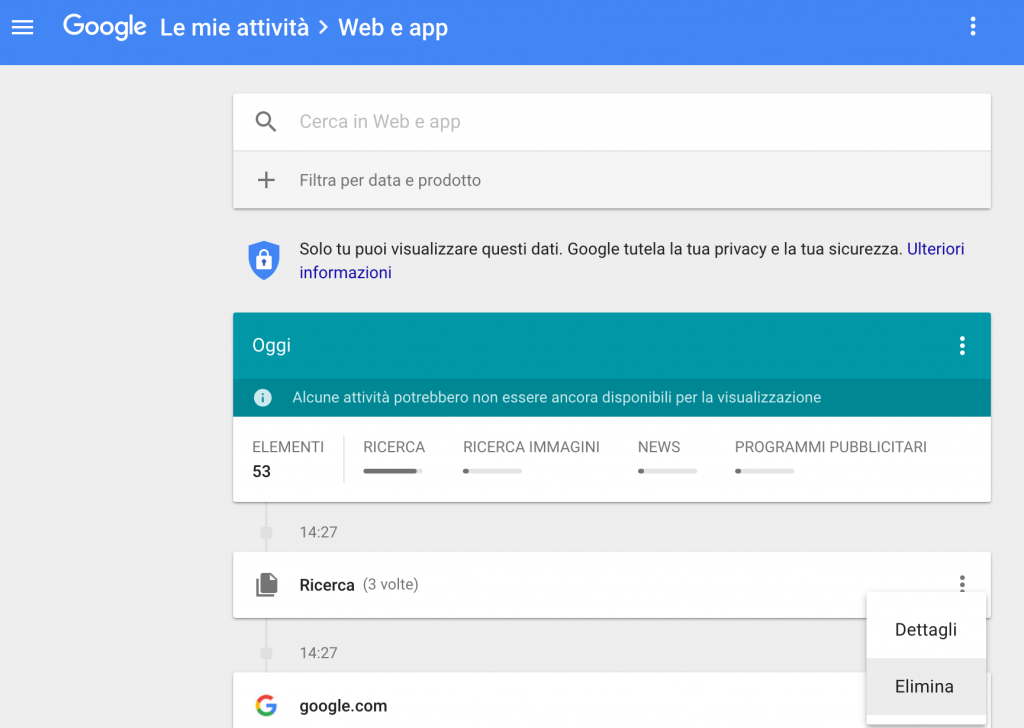Click the Oggi section heading
The image size is (1024, 728).
click(272, 345)
